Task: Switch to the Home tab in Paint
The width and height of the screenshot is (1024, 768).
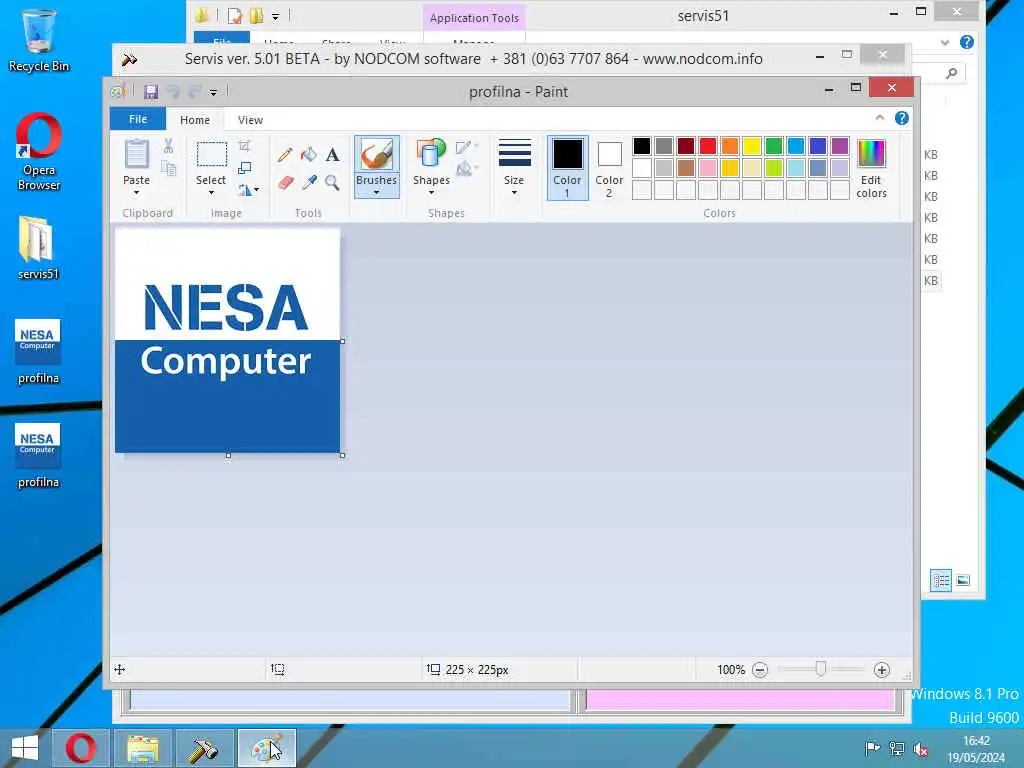Action: pyautogui.click(x=195, y=120)
